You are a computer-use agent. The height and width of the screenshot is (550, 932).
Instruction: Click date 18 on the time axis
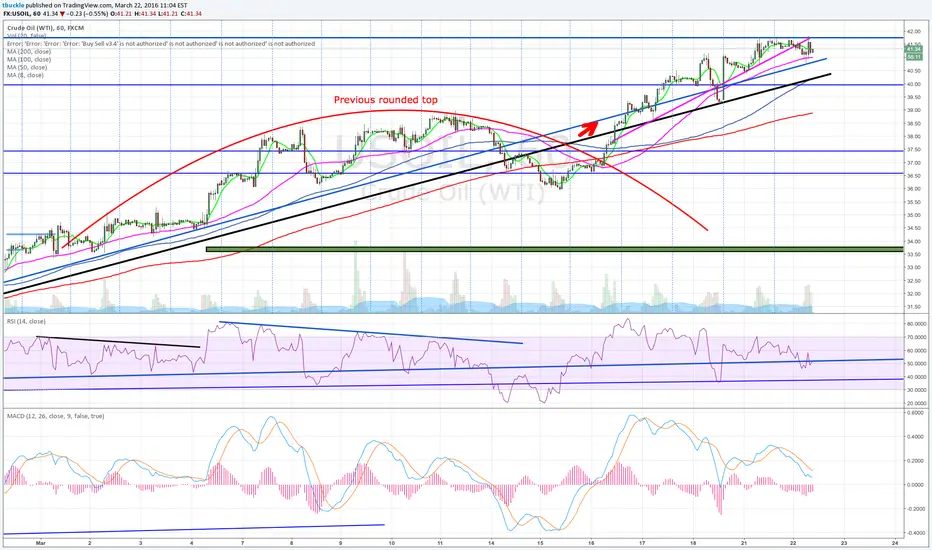click(693, 542)
